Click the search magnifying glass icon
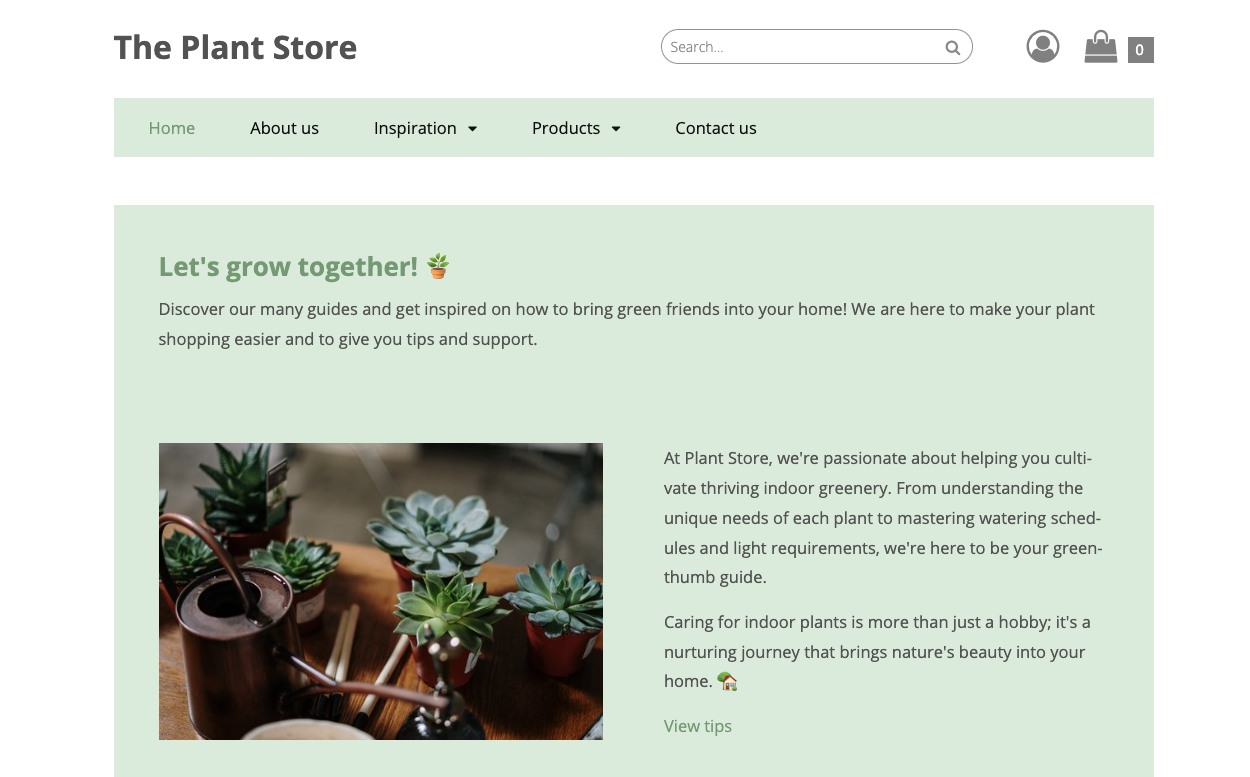 [952, 46]
